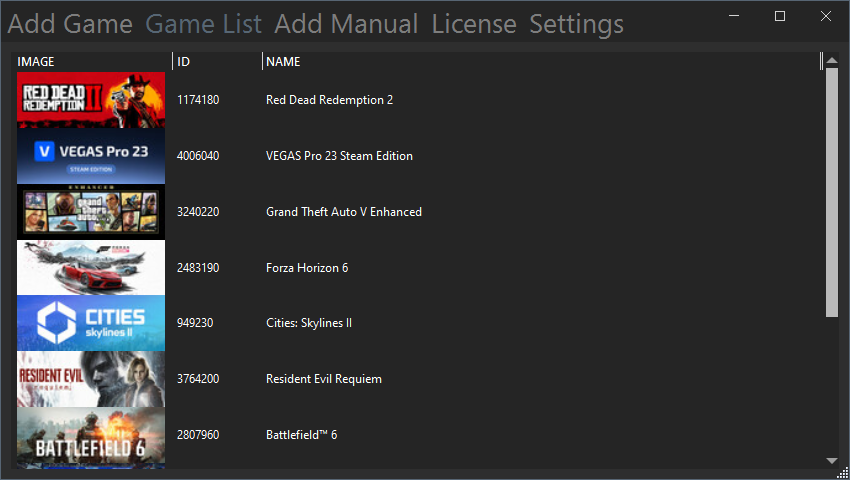Select the Forza Horizon 6 cover image
The image size is (850, 480).
pos(91,268)
